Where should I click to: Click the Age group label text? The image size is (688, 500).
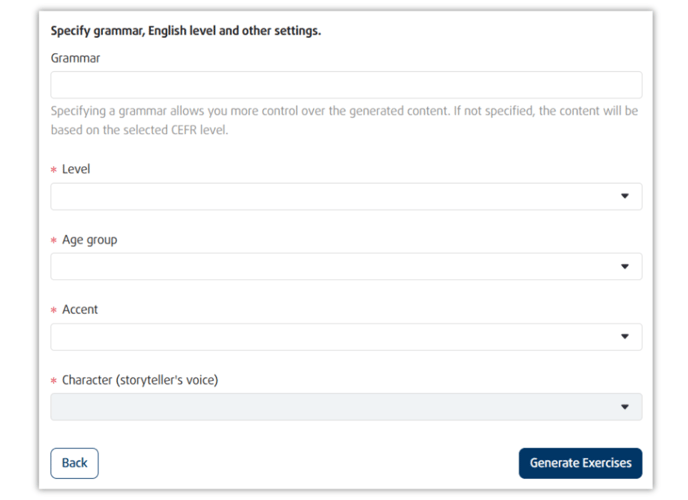tap(89, 240)
